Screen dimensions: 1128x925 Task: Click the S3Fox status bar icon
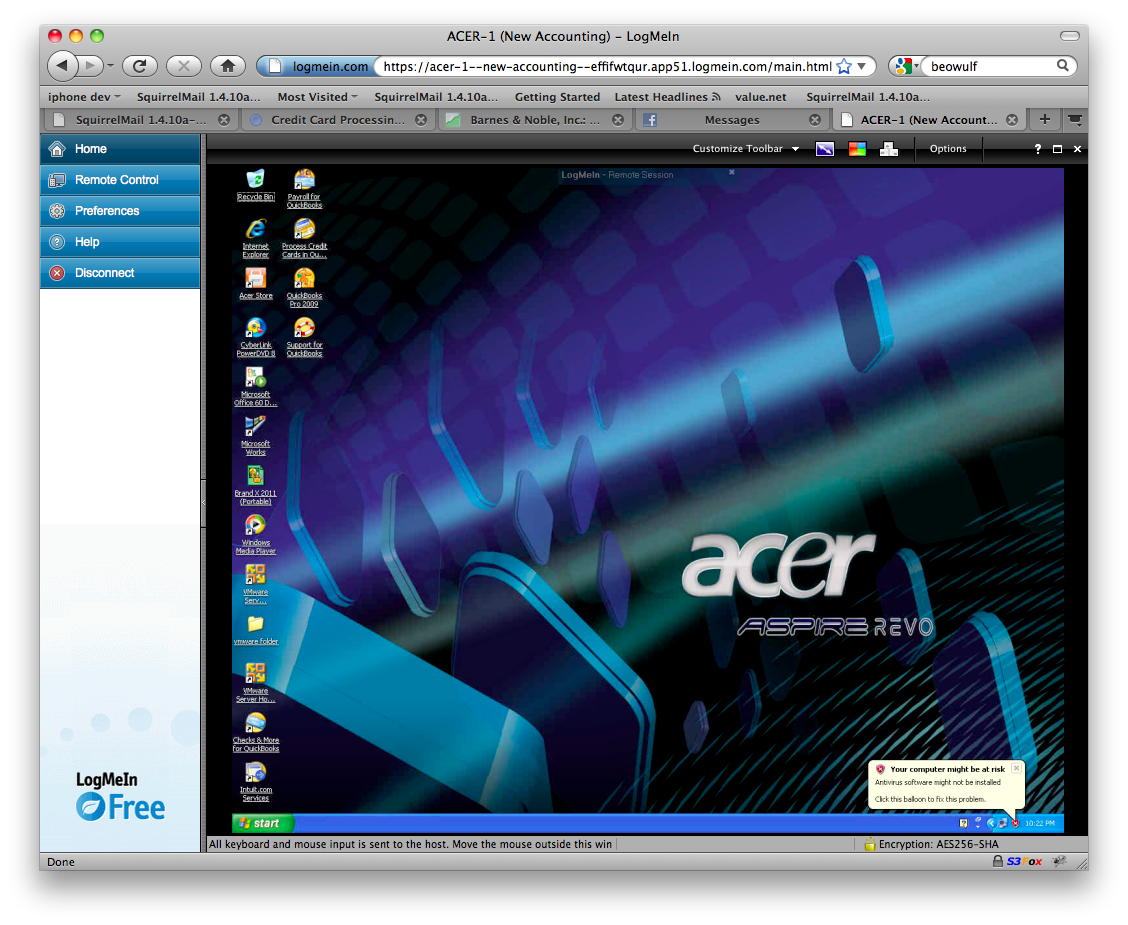pyautogui.click(x=1024, y=861)
